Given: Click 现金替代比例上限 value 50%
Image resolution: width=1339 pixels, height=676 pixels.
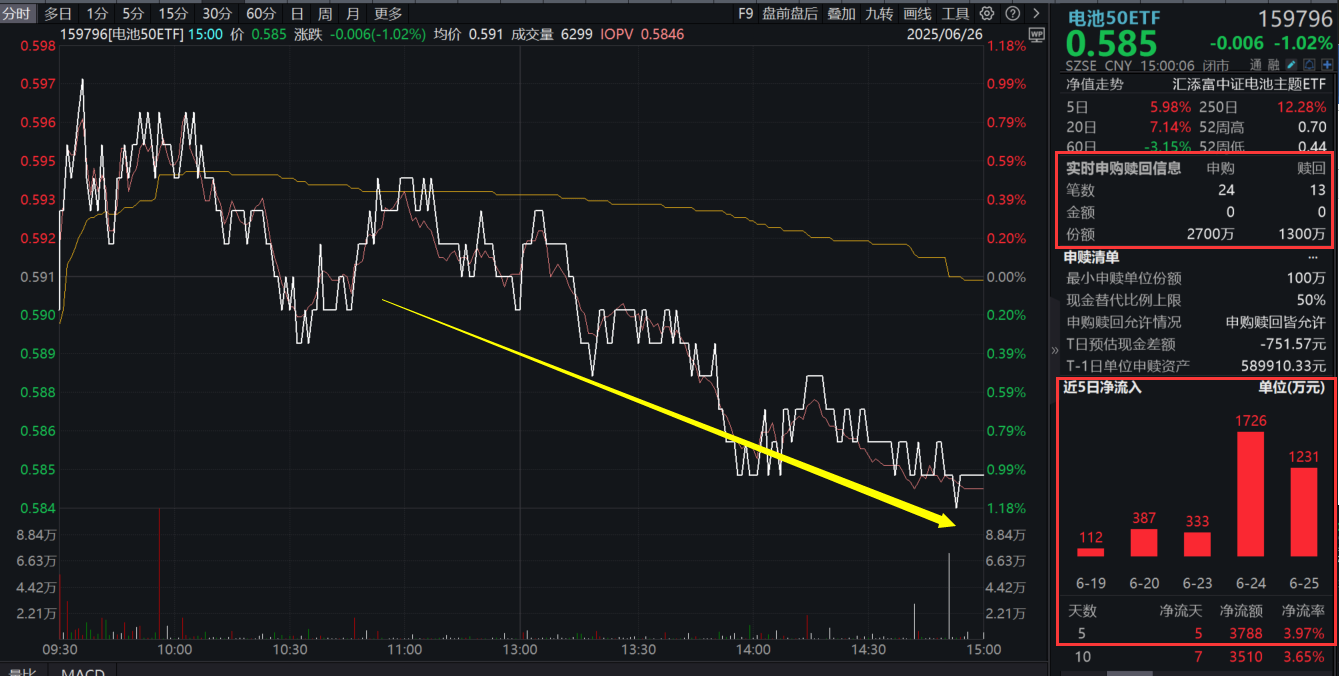Looking at the screenshot, I should tap(1311, 300).
